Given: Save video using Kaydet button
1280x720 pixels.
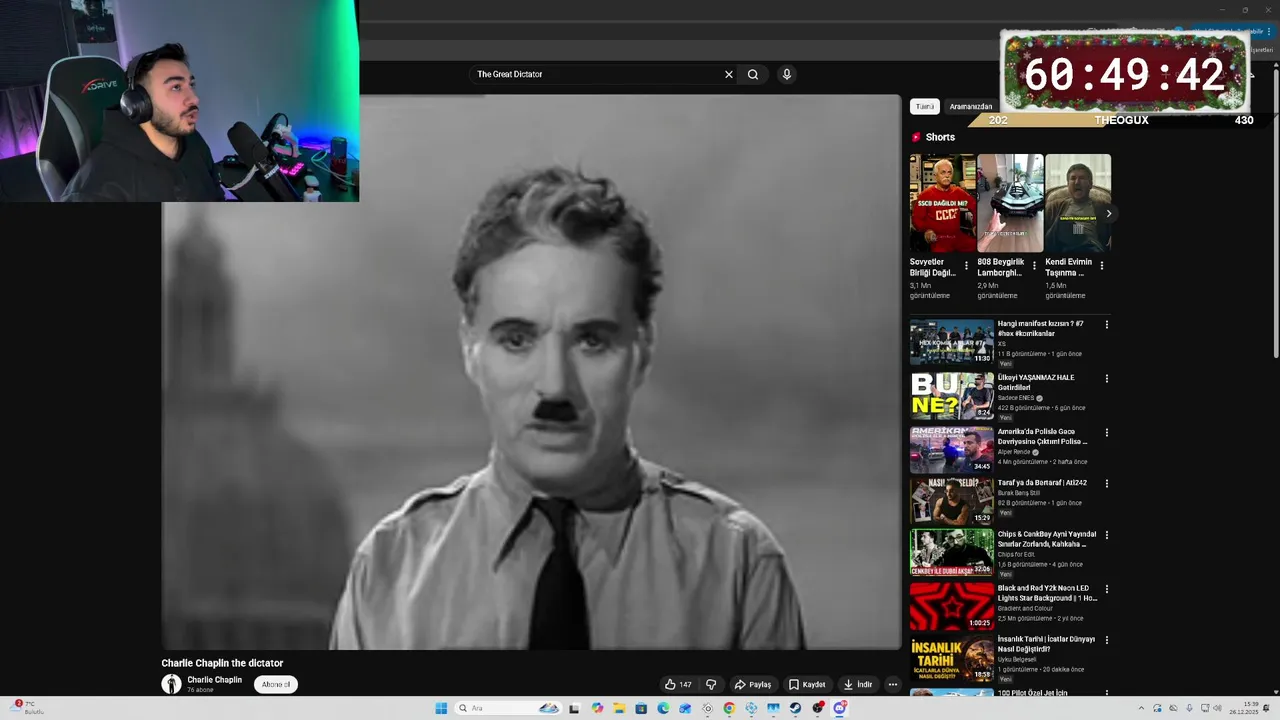Looking at the screenshot, I should [x=807, y=685].
